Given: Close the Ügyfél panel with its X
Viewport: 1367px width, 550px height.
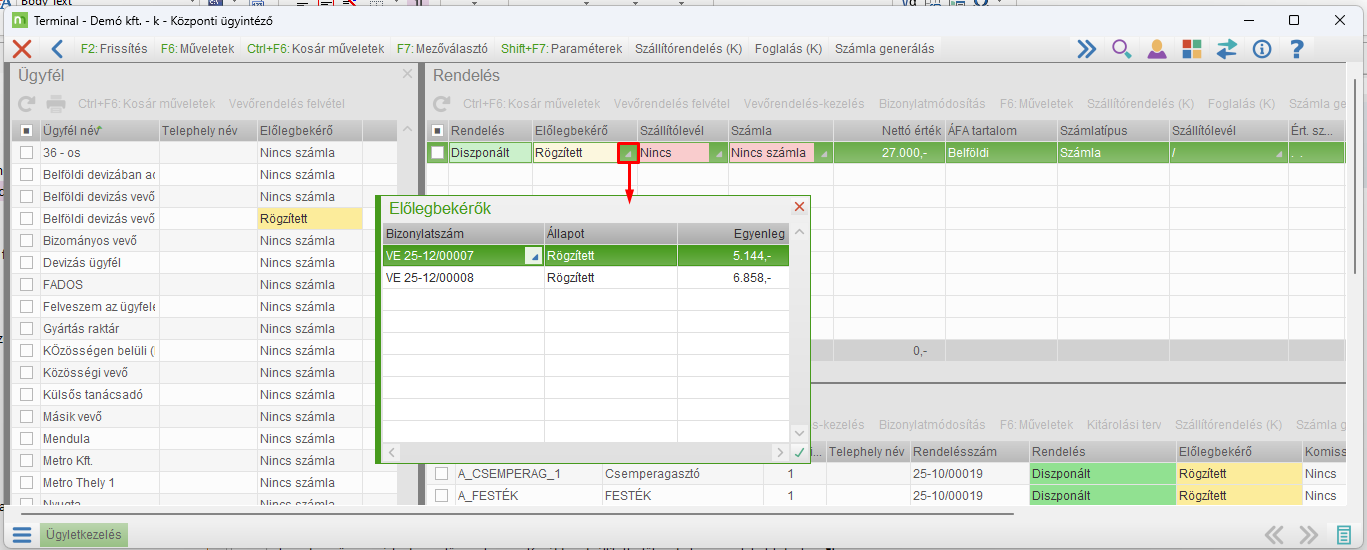Looking at the screenshot, I should tap(407, 74).
